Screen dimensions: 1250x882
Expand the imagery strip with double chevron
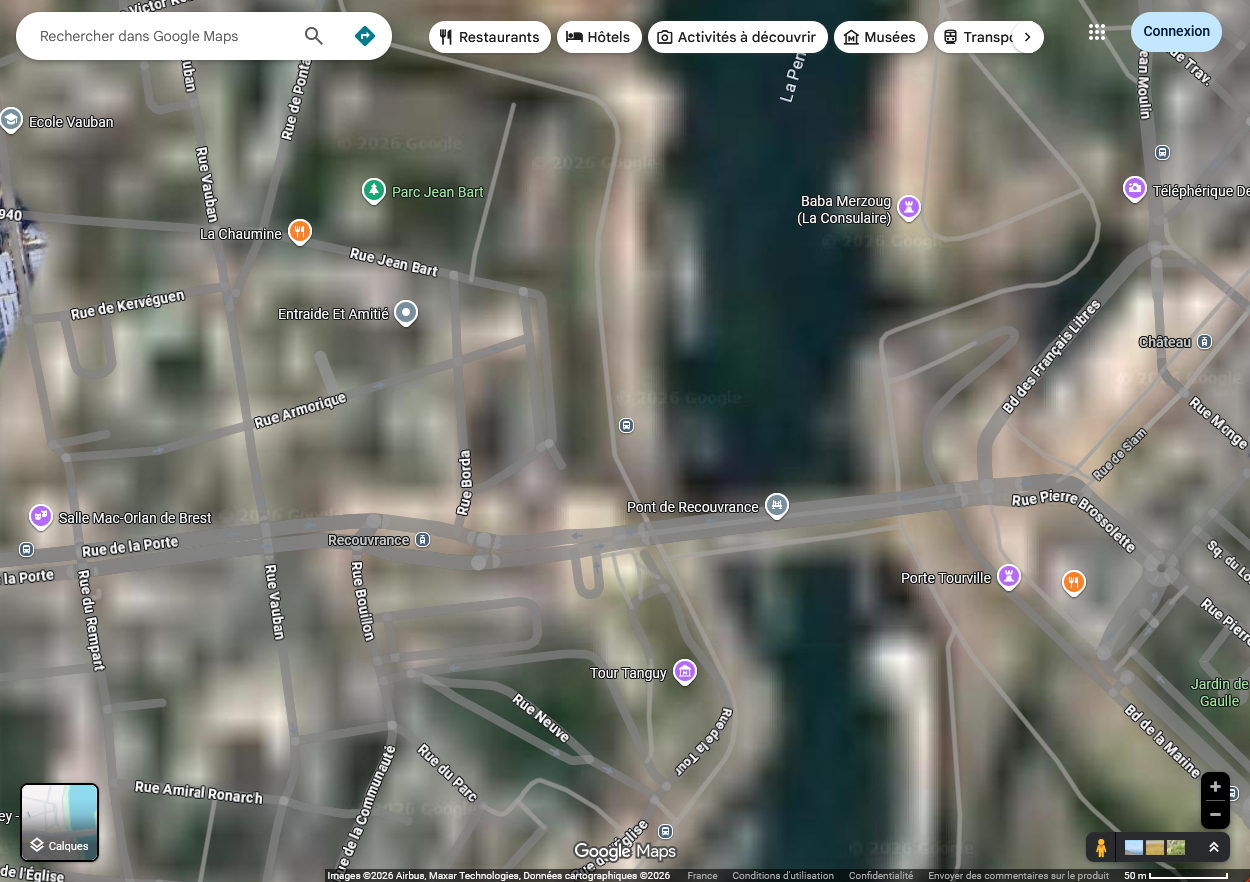point(1213,847)
